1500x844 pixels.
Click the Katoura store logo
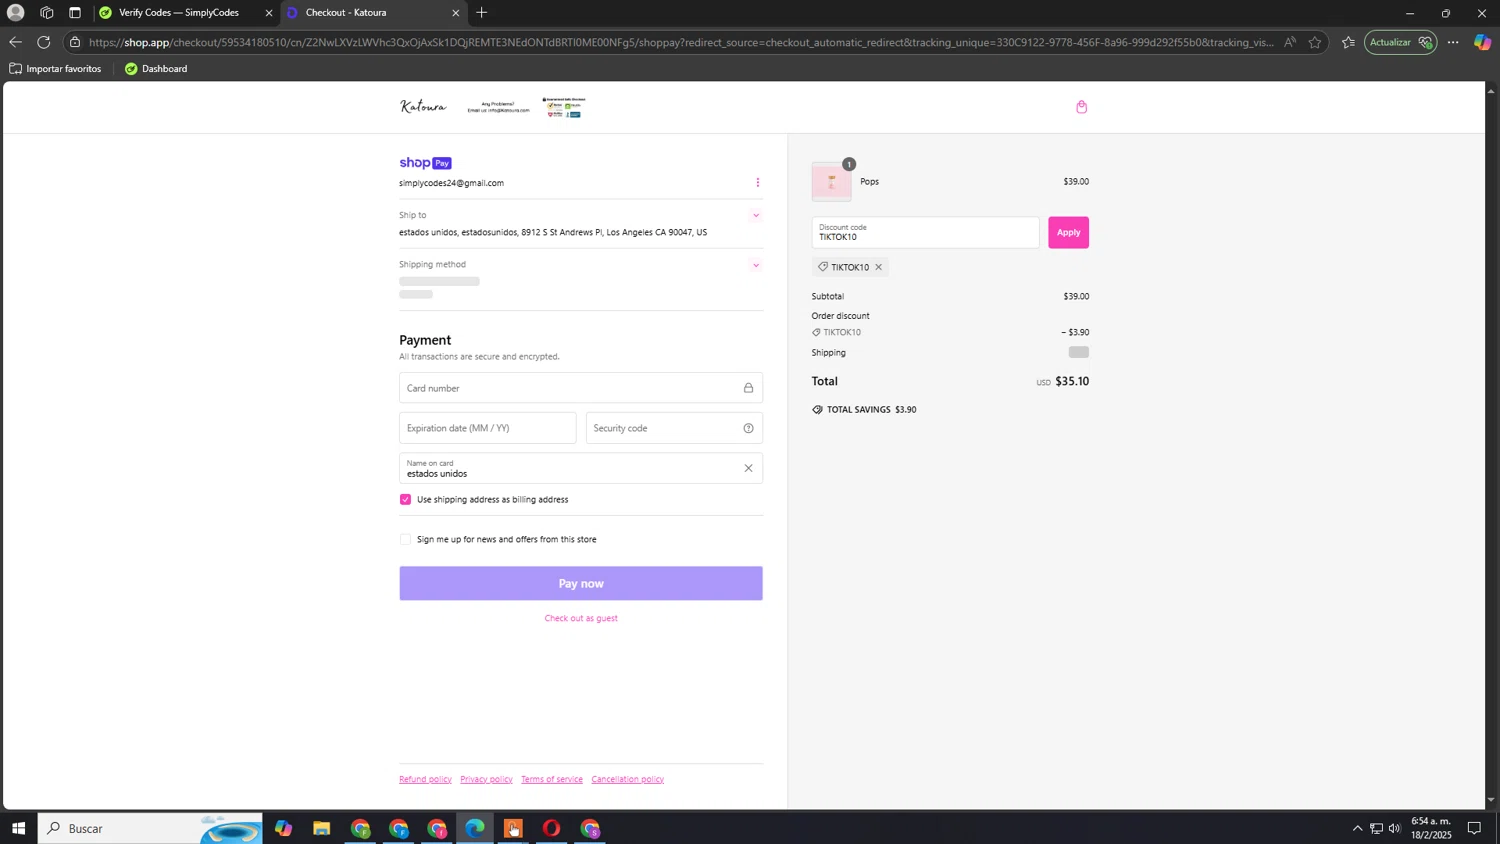(x=423, y=107)
